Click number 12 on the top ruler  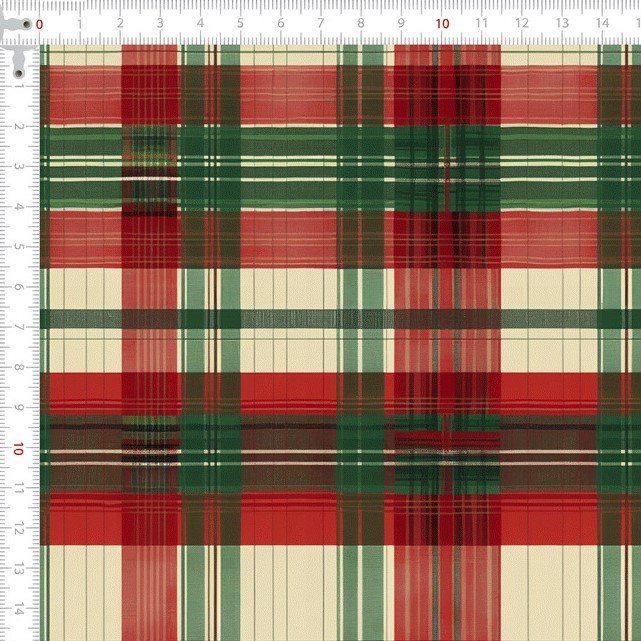[521, 24]
